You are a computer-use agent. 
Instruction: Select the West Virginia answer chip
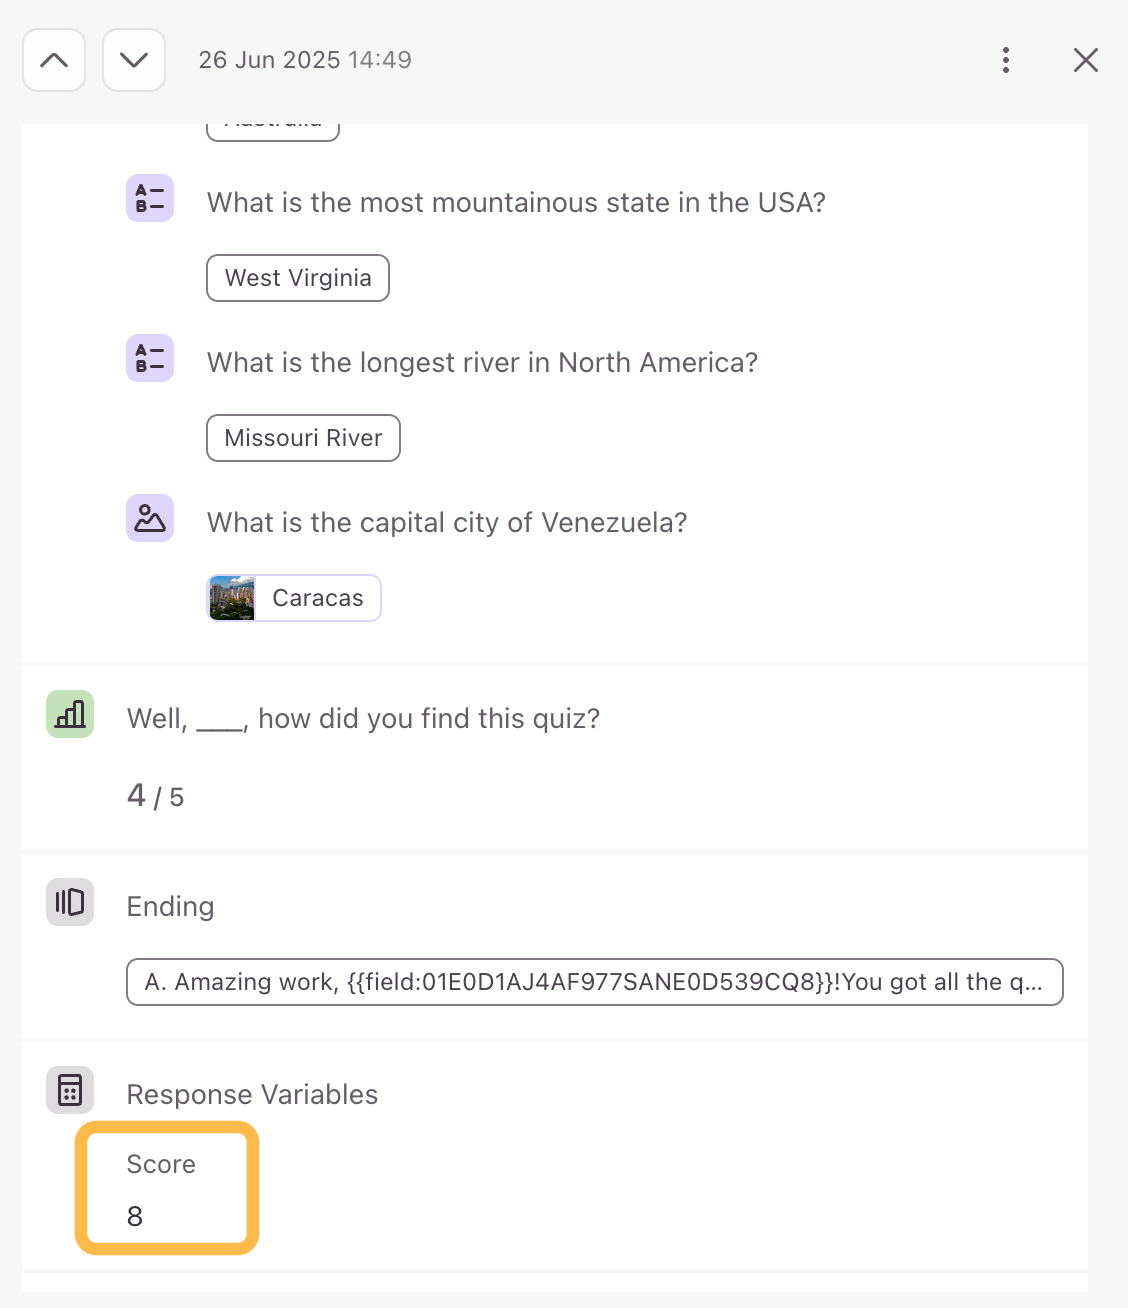(298, 278)
